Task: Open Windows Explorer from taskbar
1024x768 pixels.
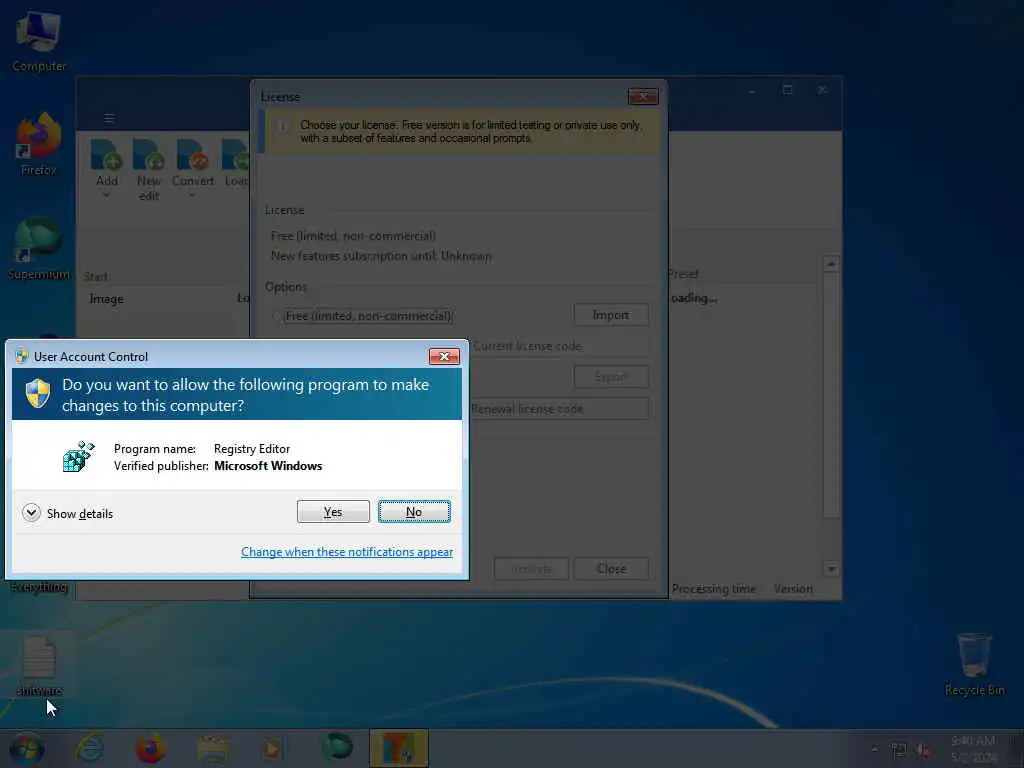Action: pyautogui.click(x=212, y=748)
